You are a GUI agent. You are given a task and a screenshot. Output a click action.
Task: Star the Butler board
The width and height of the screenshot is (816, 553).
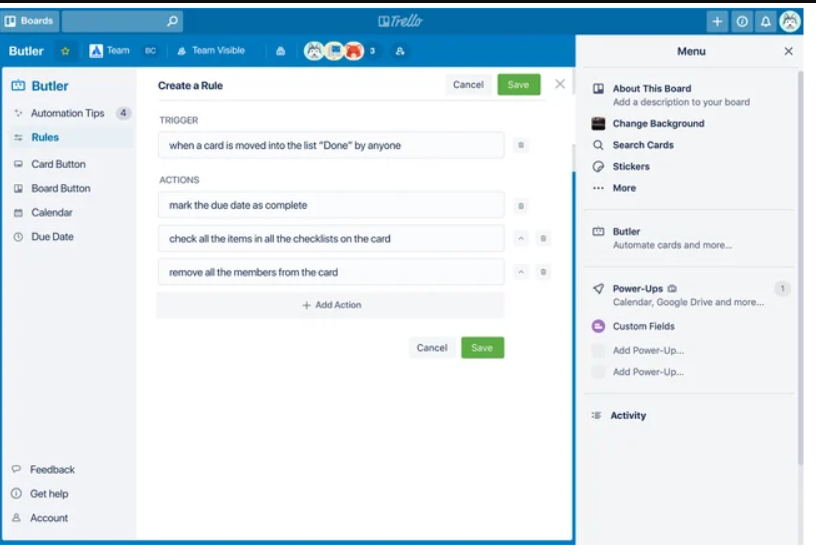tap(66, 51)
